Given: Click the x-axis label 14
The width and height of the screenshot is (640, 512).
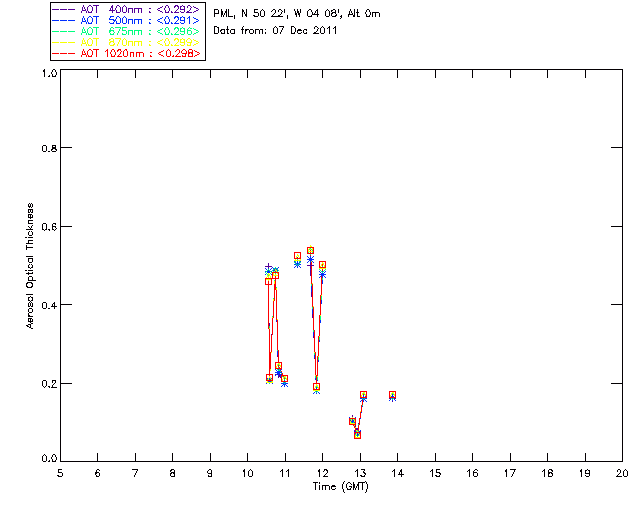Looking at the screenshot, I should coord(398,473).
